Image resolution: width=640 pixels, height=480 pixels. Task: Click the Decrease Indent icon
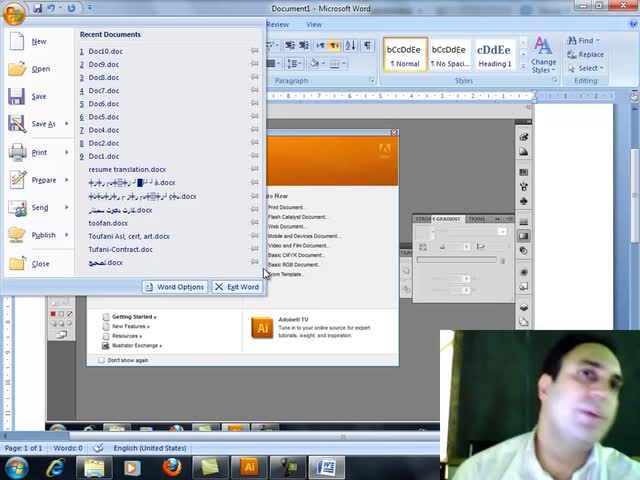pyautogui.click(x=290, y=45)
